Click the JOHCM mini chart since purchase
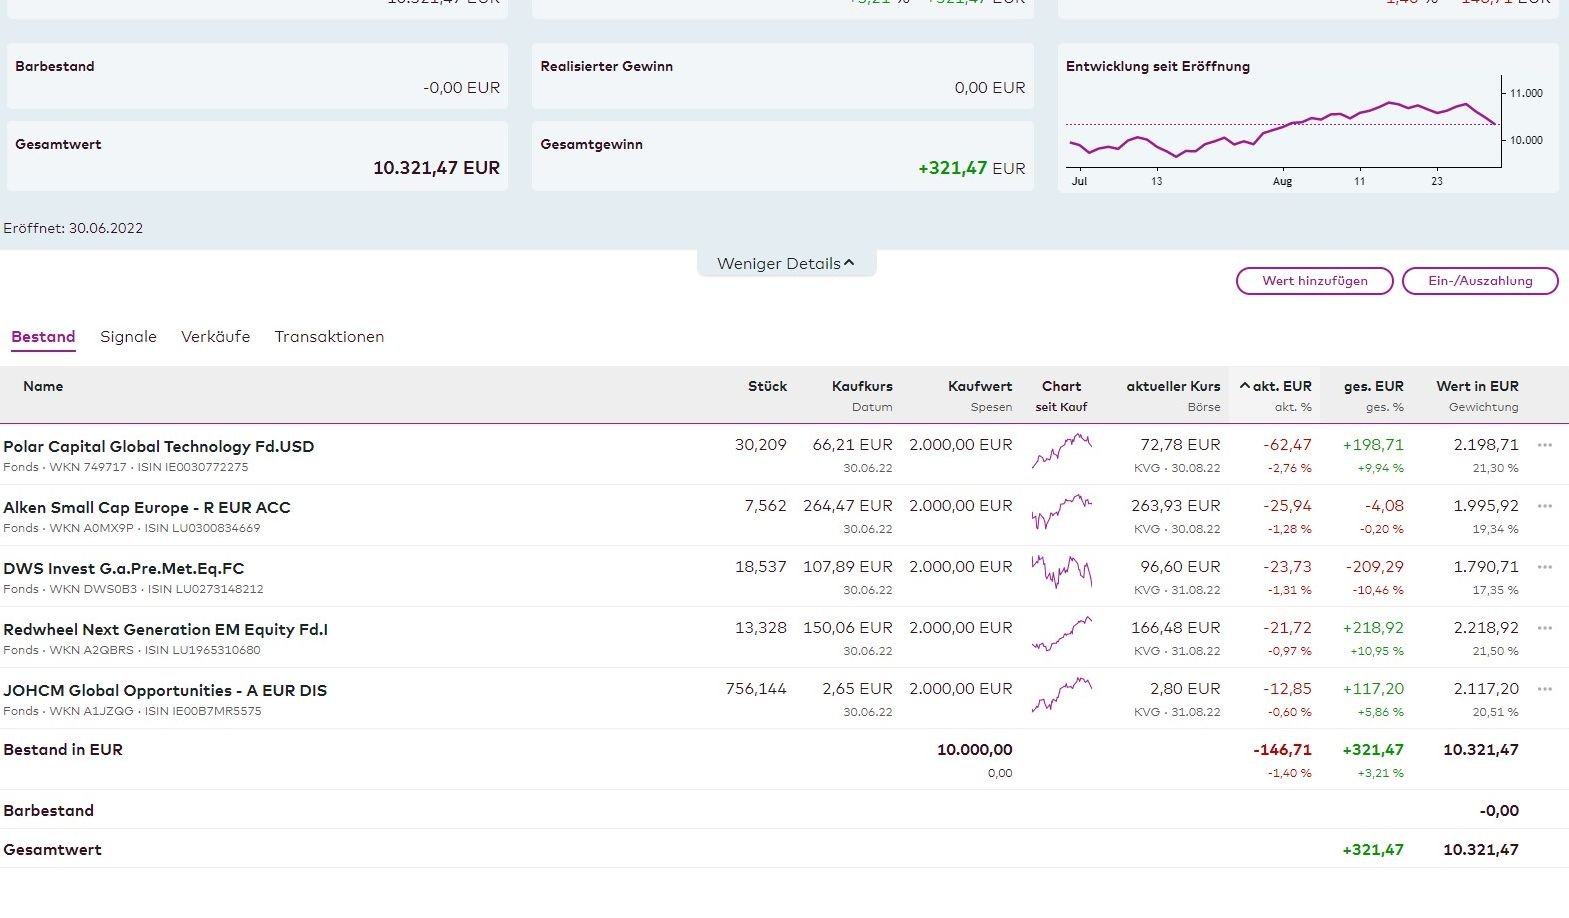The width and height of the screenshot is (1569, 918). tap(1061, 695)
